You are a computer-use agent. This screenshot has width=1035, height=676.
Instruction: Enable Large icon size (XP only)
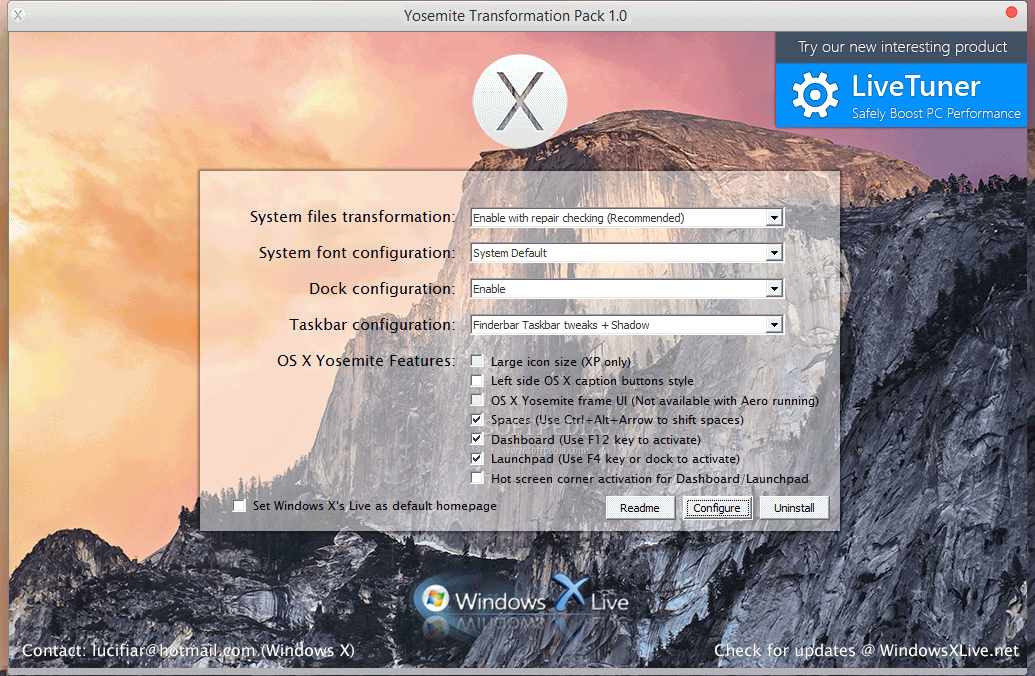point(477,361)
